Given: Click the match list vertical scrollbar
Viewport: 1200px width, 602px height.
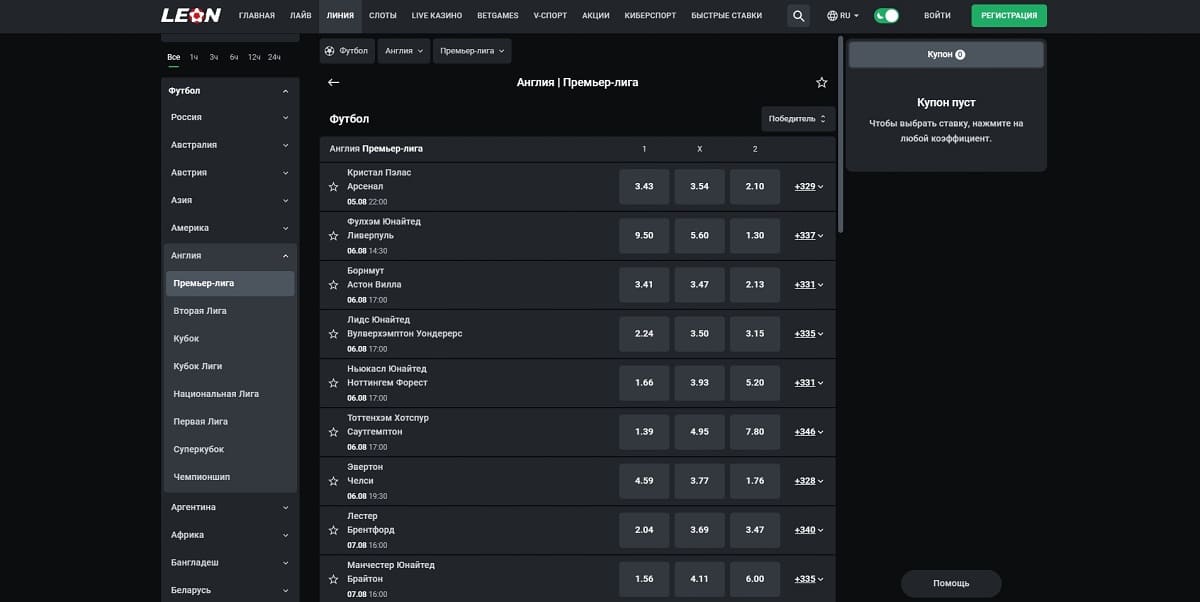Looking at the screenshot, I should tap(840, 135).
